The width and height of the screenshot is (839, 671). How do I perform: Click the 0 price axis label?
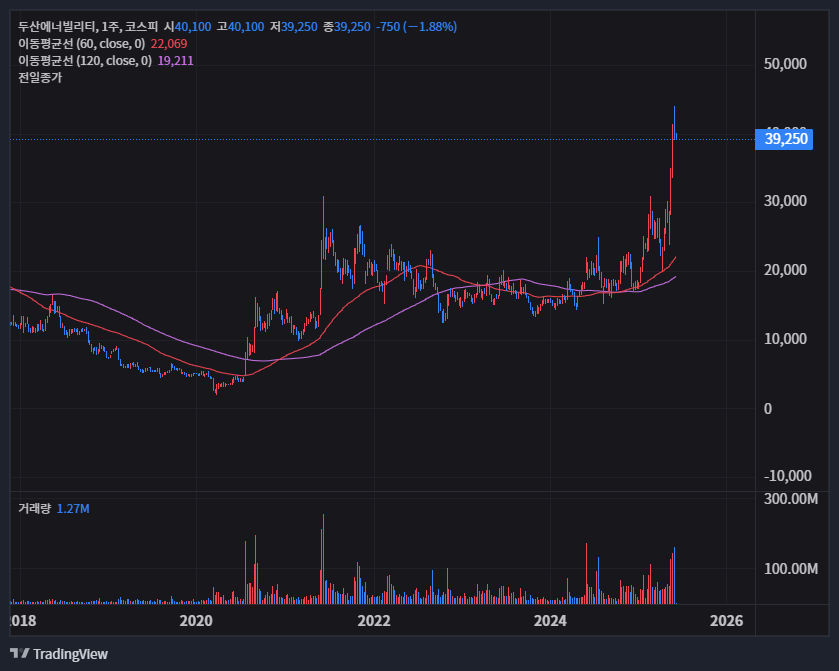tap(768, 409)
